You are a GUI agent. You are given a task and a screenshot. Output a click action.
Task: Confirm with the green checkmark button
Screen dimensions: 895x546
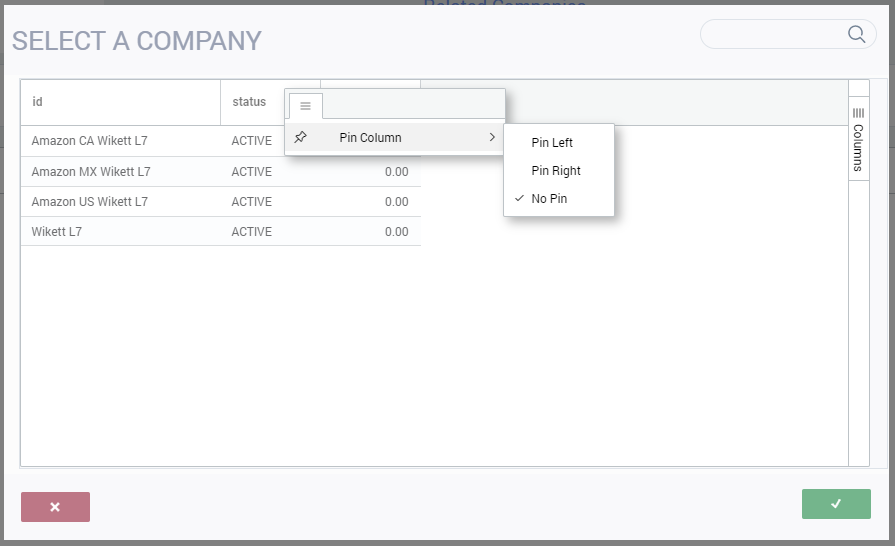coord(836,504)
